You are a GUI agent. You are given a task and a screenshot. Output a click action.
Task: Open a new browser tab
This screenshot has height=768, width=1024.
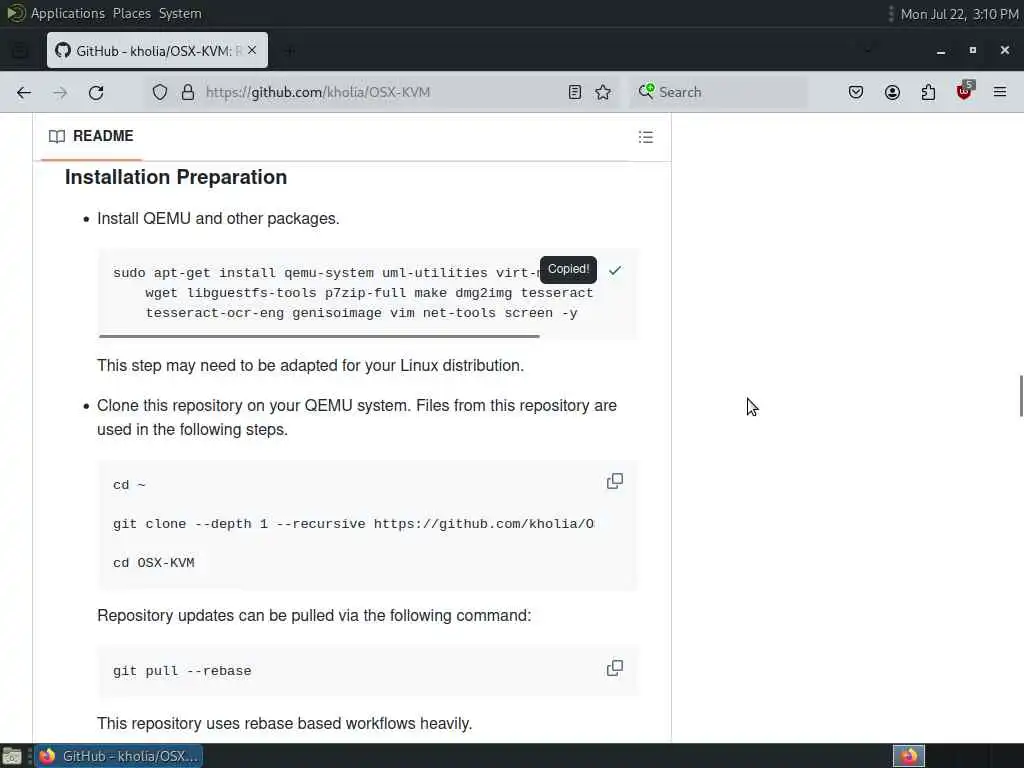(x=289, y=50)
